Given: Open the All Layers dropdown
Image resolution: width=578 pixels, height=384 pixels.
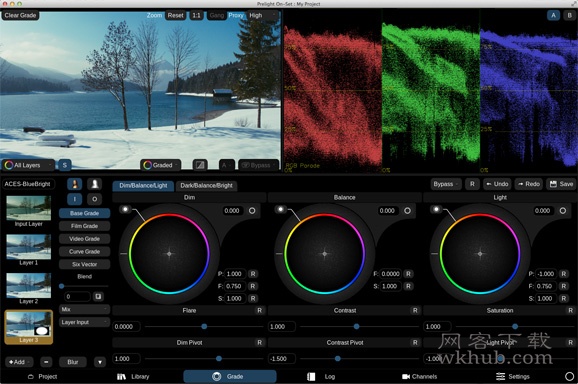Looking at the screenshot, I should point(28,165).
